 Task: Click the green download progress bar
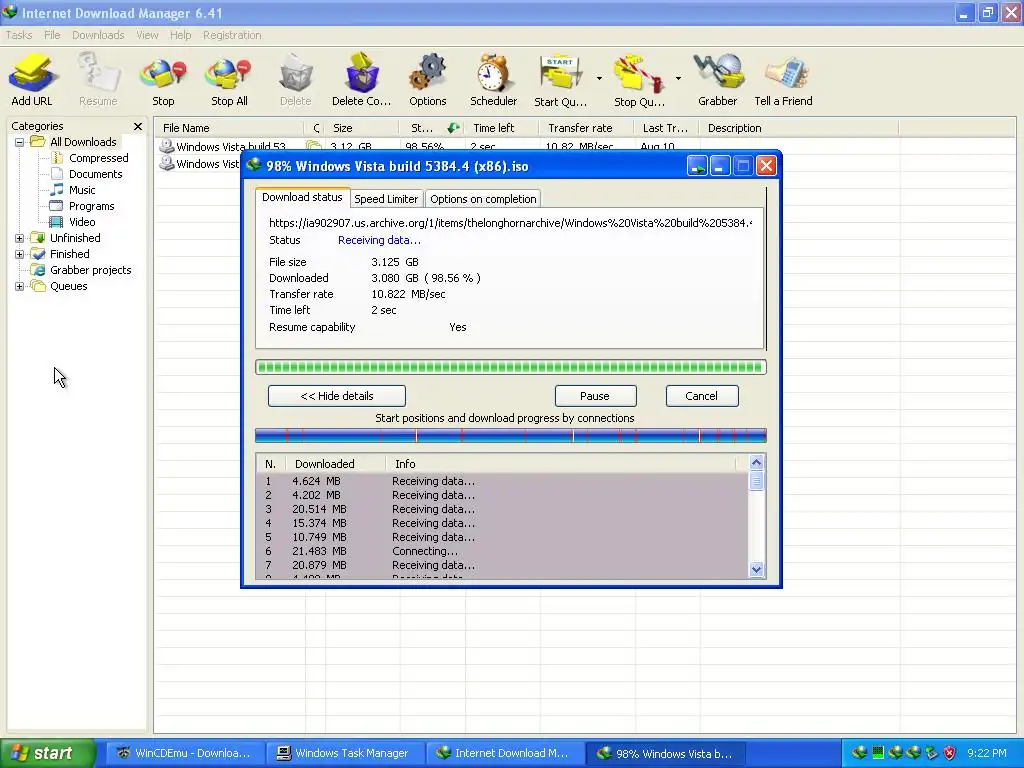point(511,367)
